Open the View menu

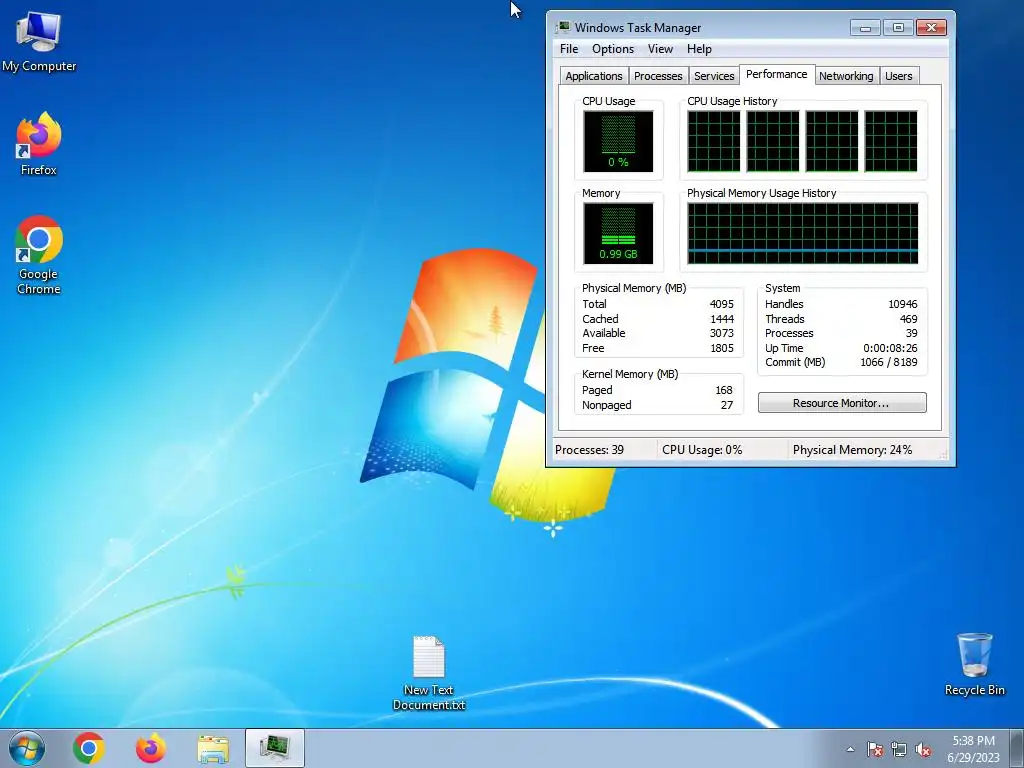click(660, 49)
